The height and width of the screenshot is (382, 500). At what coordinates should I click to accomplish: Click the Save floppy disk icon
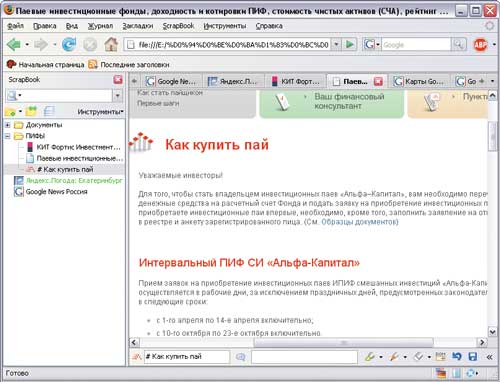click(473, 357)
